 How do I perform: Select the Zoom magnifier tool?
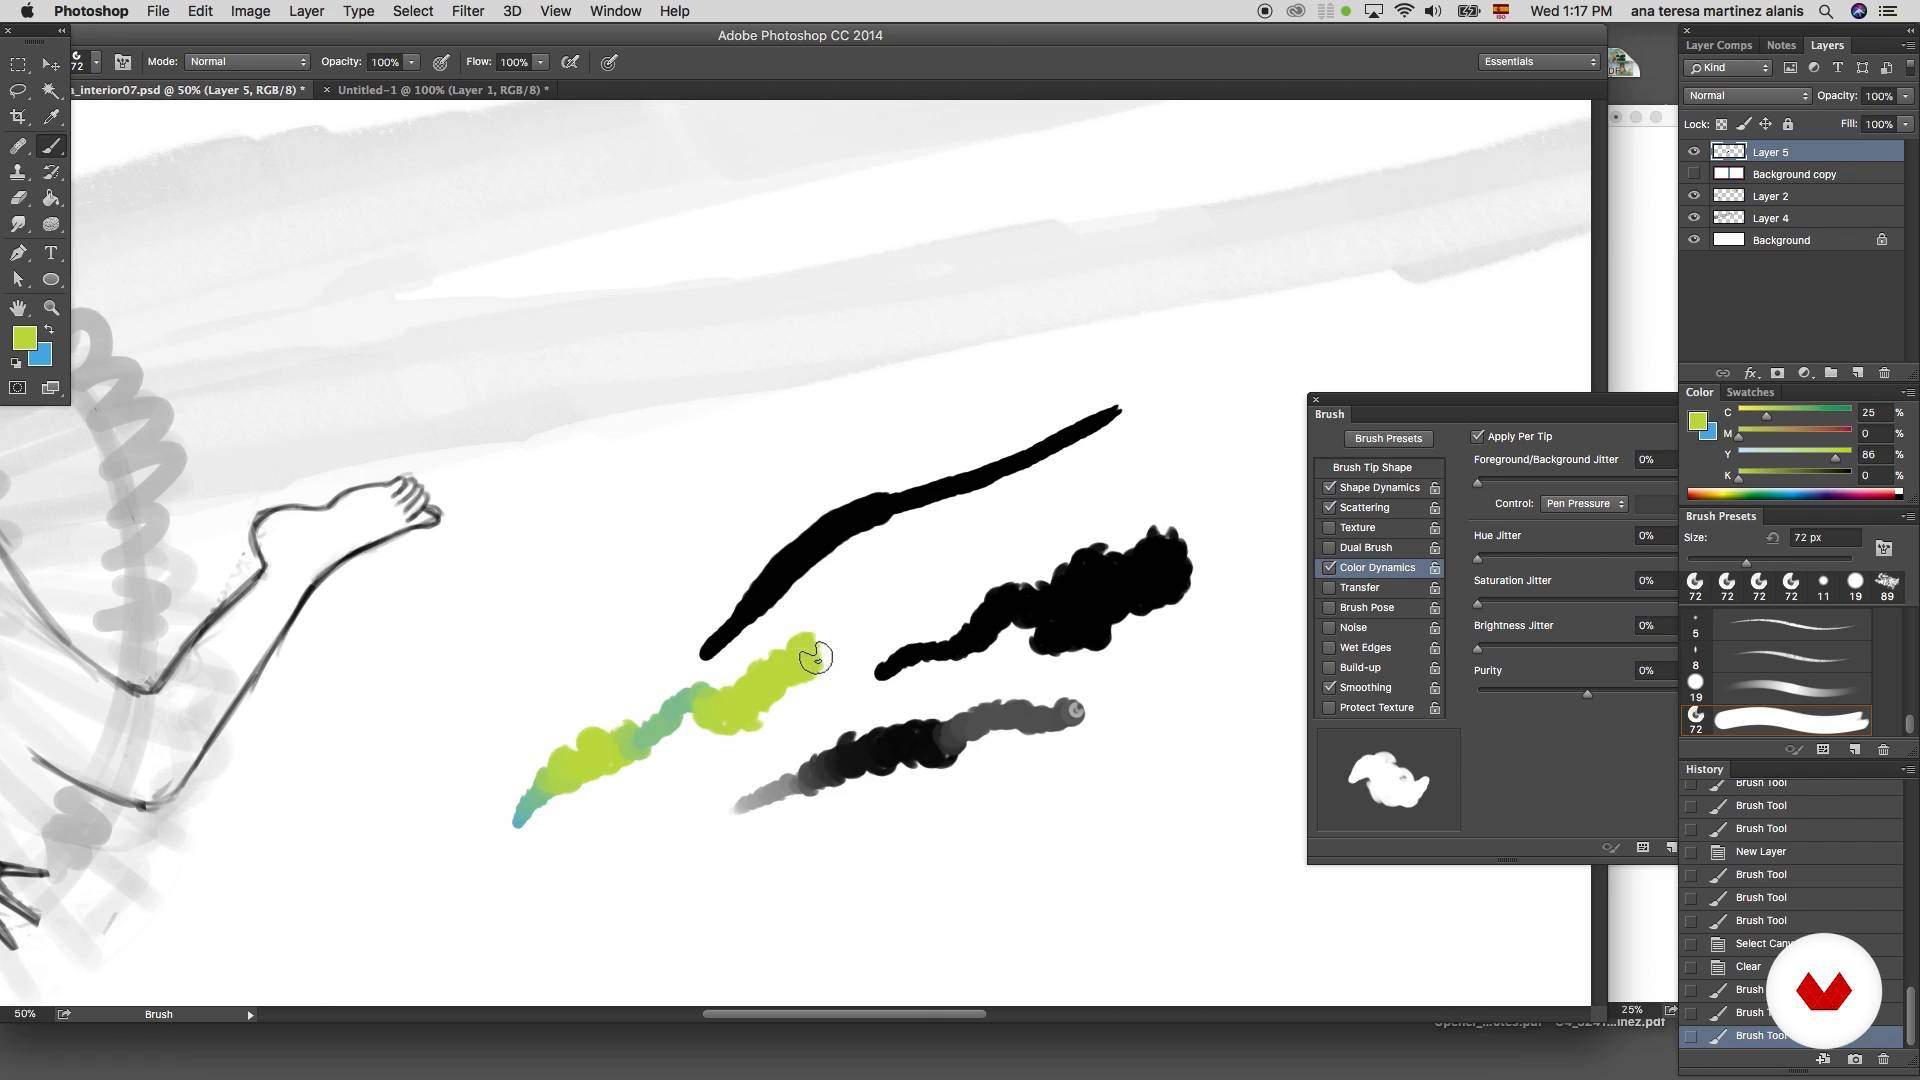pos(51,308)
